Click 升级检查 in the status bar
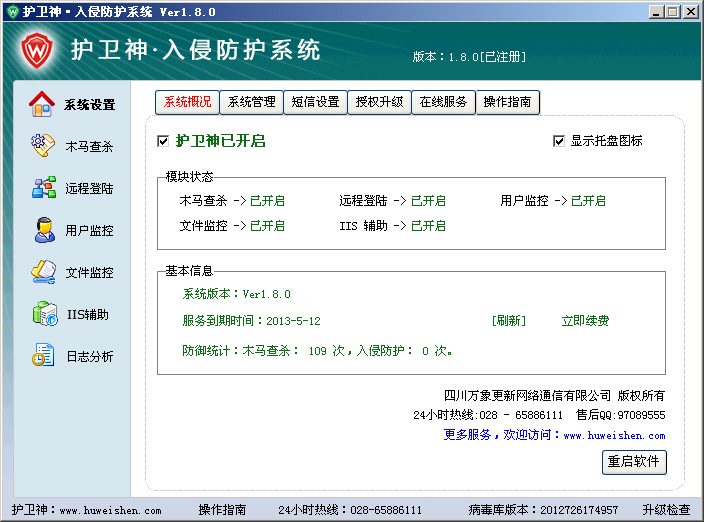 click(666, 510)
